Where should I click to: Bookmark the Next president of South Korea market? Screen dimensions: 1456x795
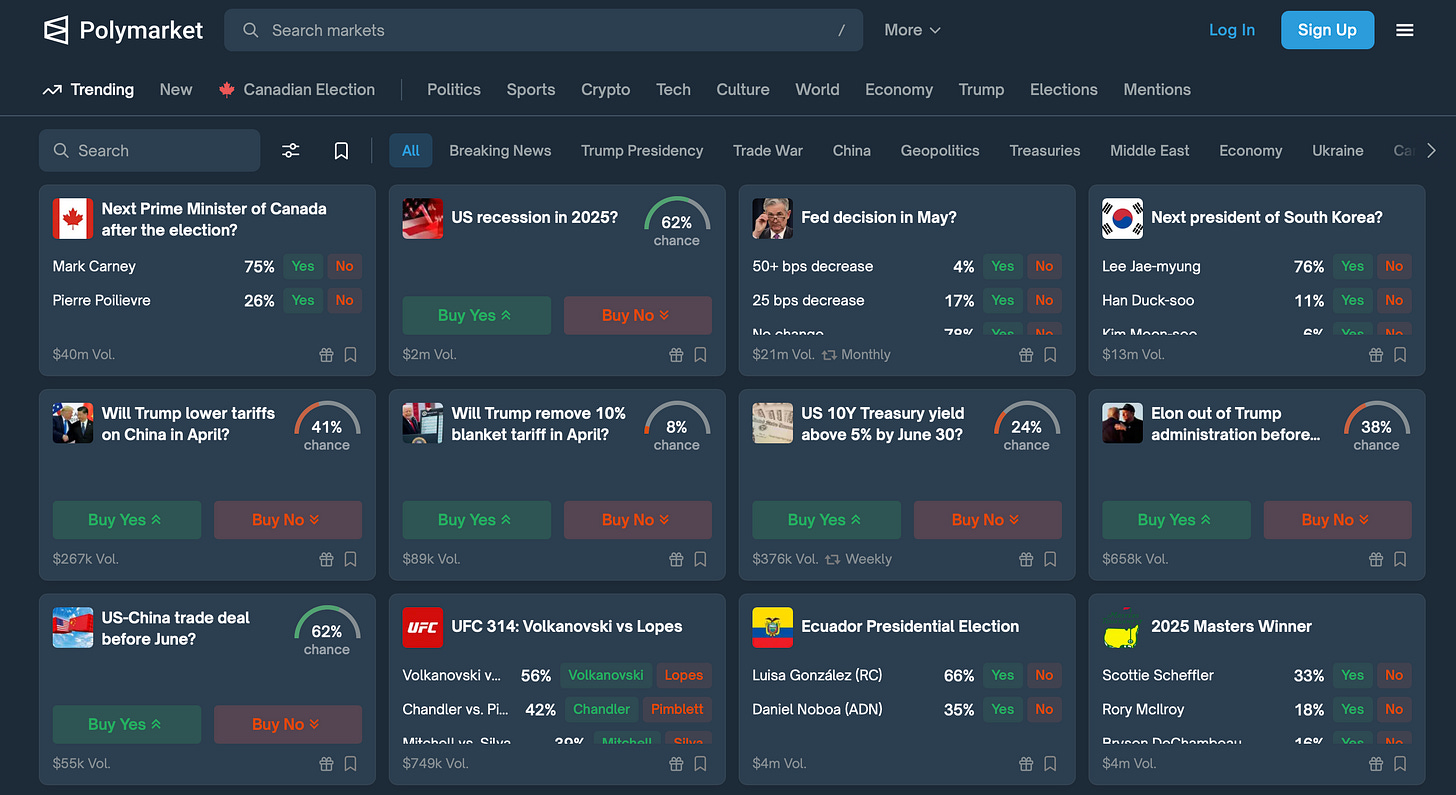click(x=1400, y=354)
